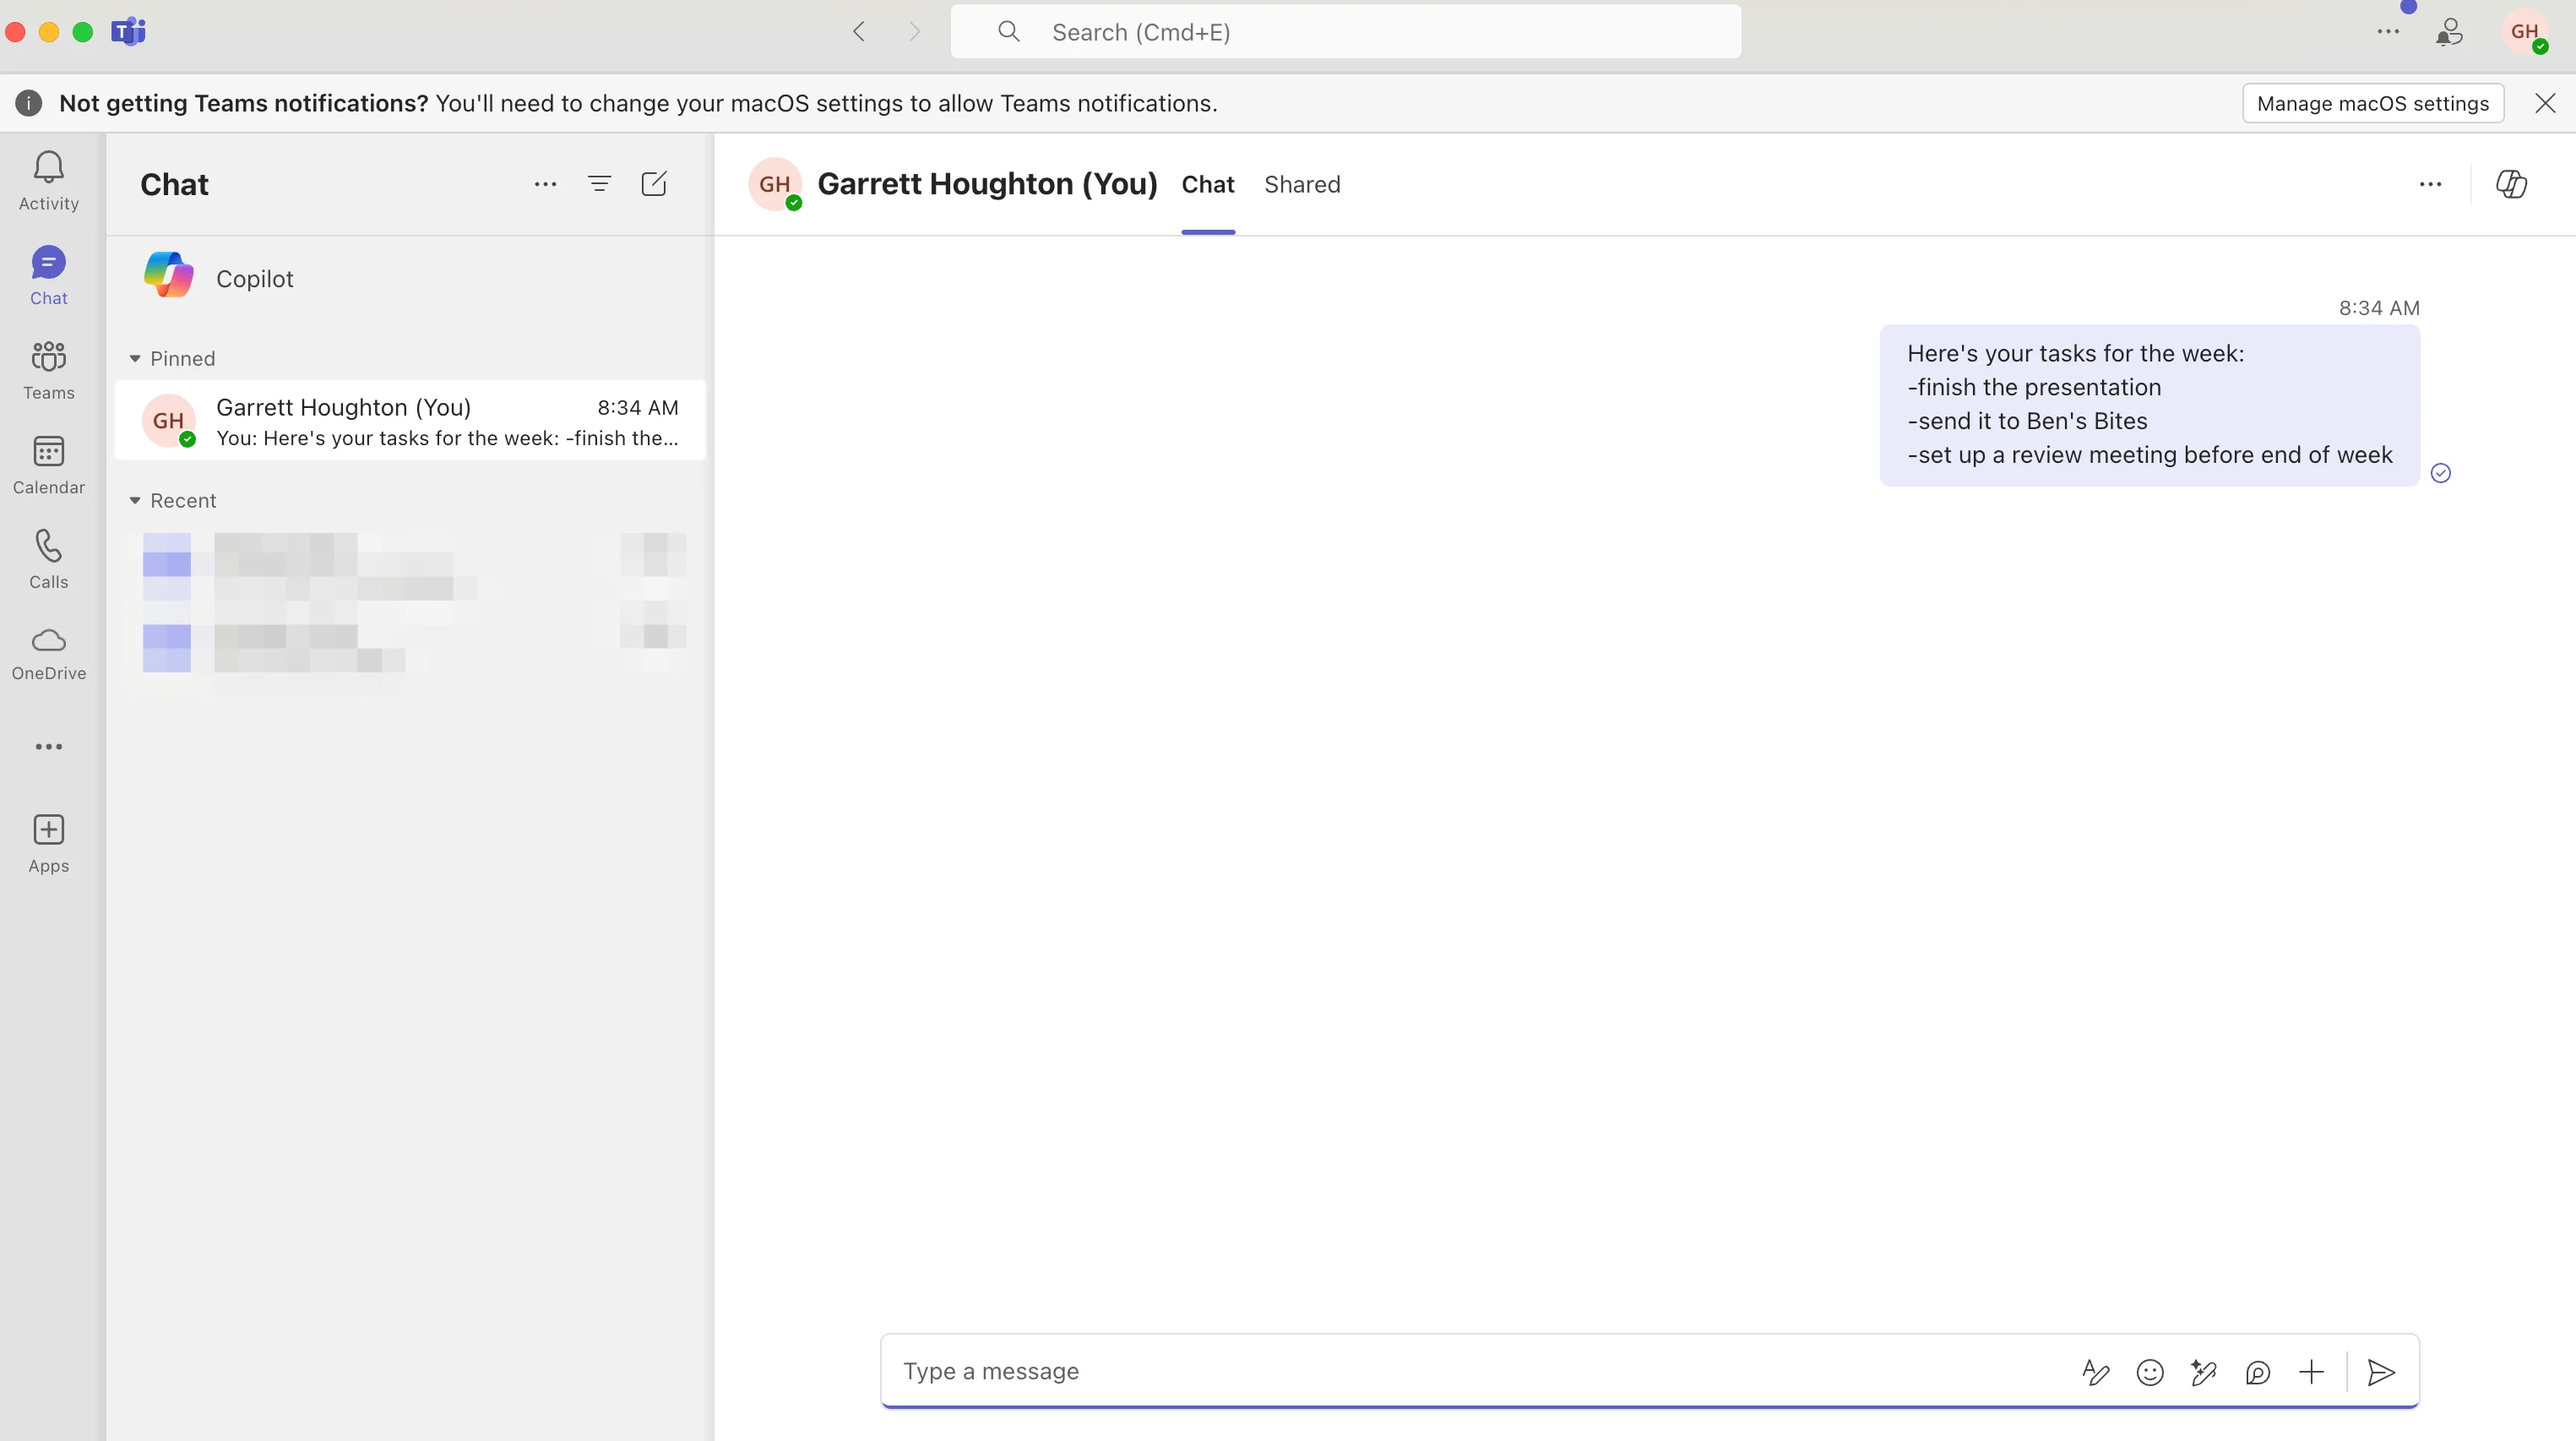
Task: Open the Calendar in sidebar
Action: [x=48, y=464]
